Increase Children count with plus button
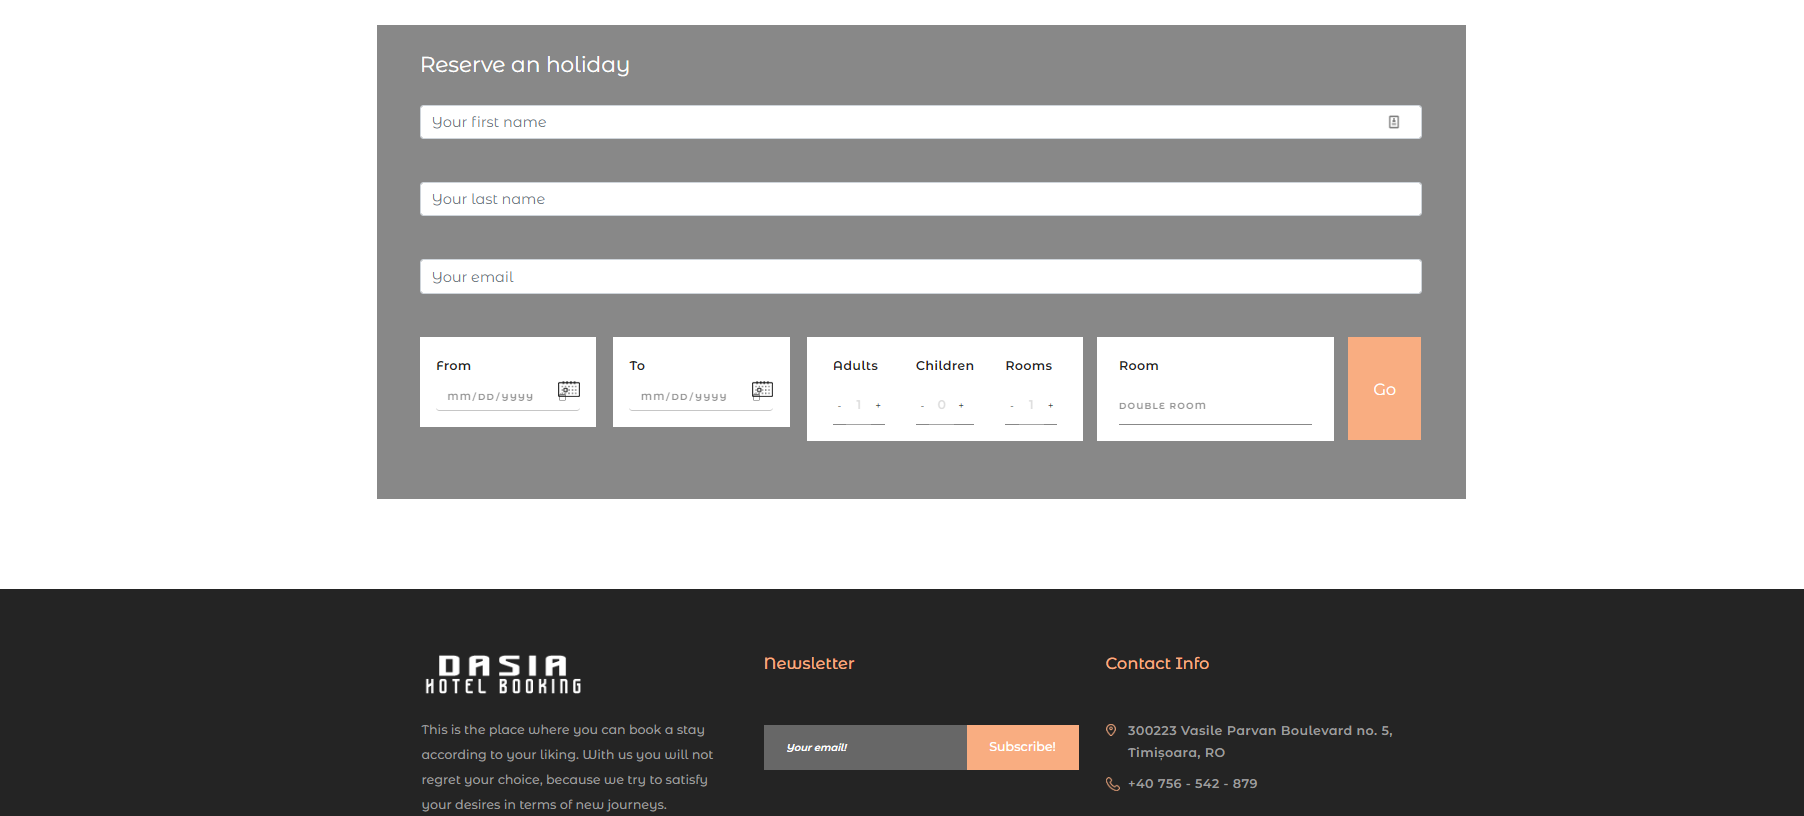Image resolution: width=1804 pixels, height=816 pixels. click(961, 405)
